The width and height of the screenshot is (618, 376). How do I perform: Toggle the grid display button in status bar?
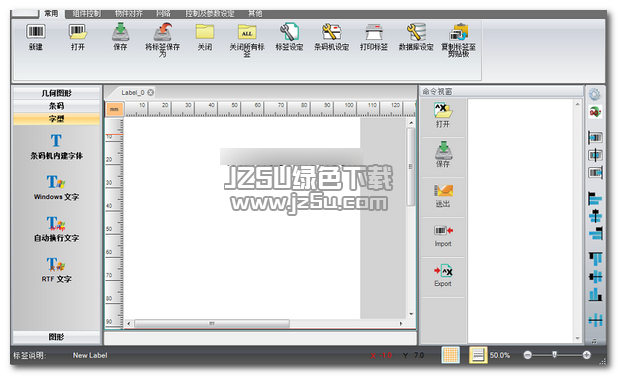(451, 355)
